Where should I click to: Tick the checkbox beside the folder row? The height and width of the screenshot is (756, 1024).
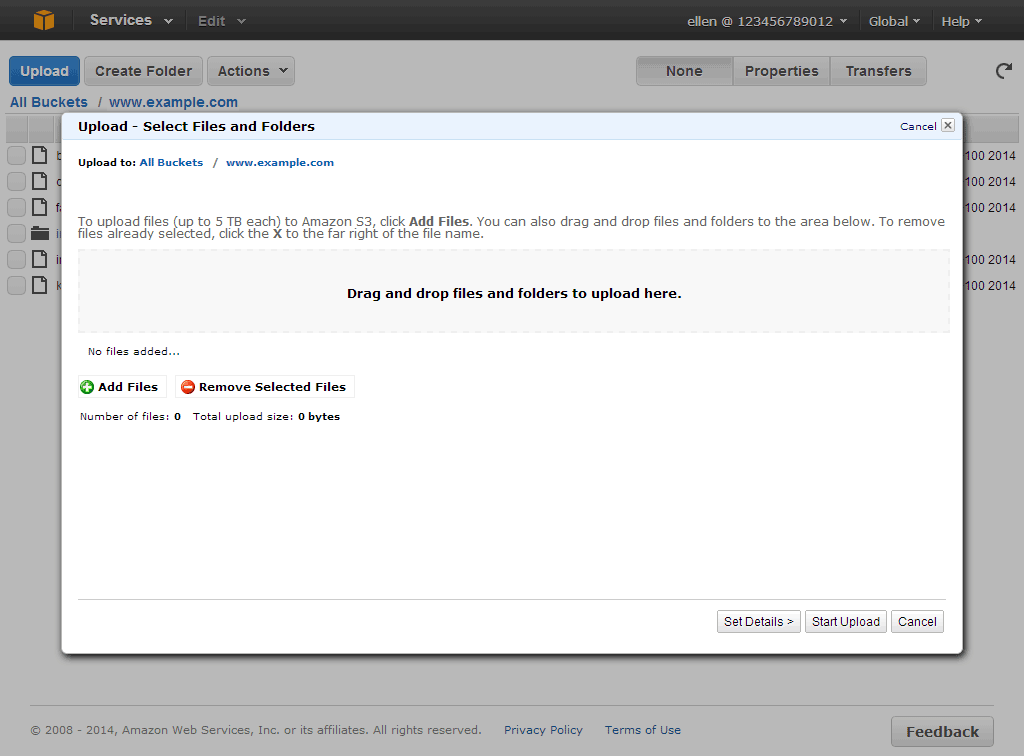coord(17,234)
